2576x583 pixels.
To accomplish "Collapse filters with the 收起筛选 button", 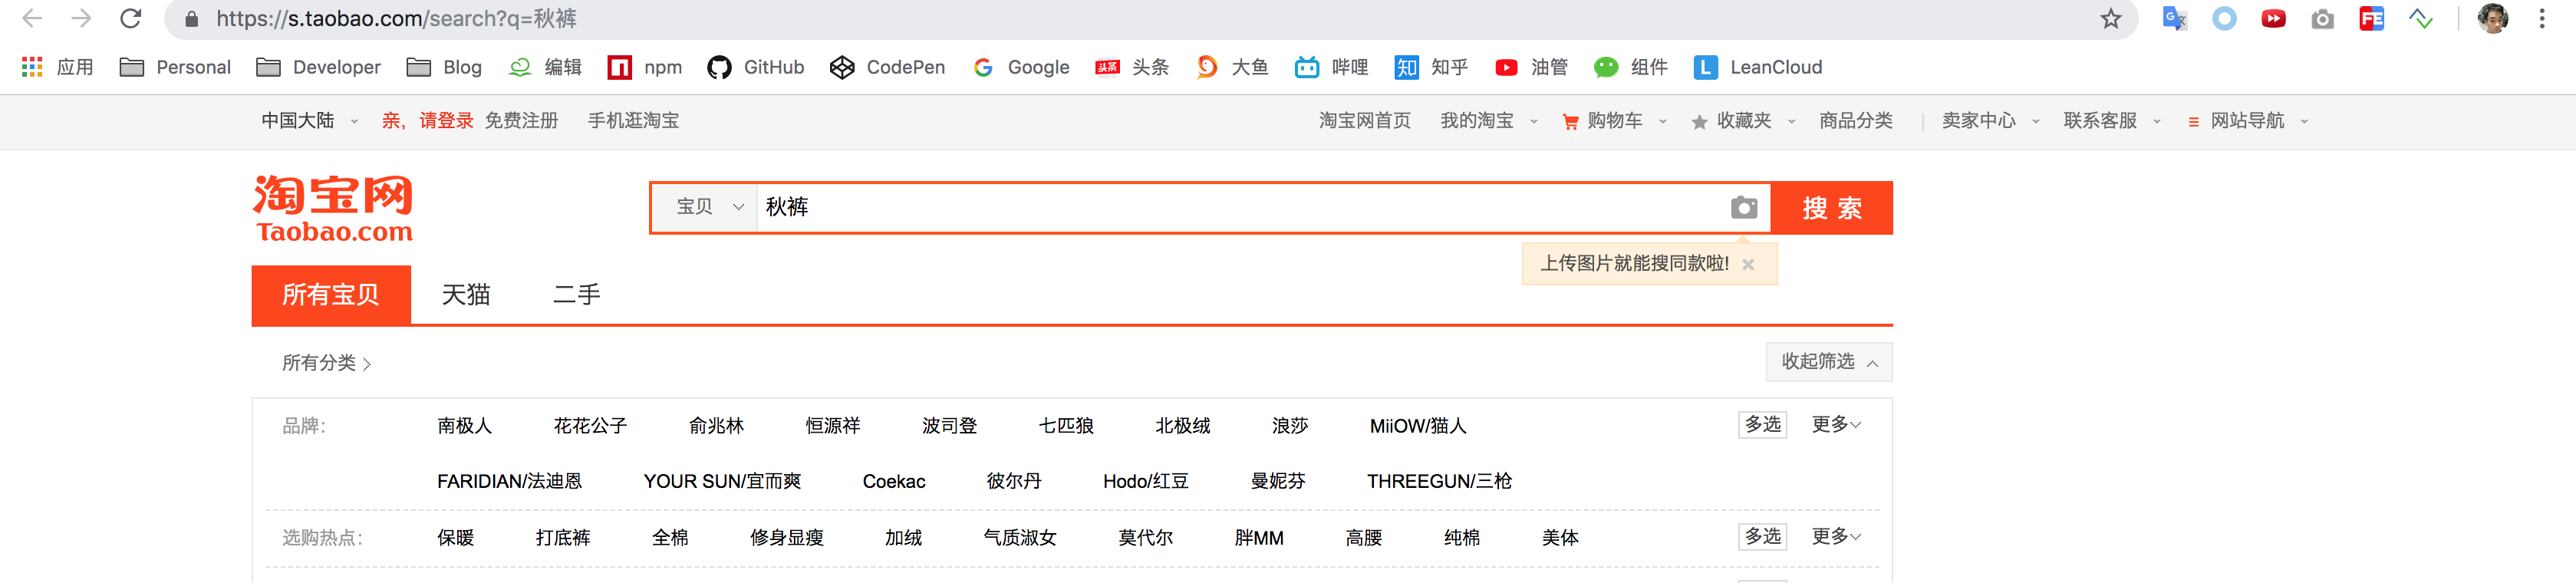I will coord(1828,362).
